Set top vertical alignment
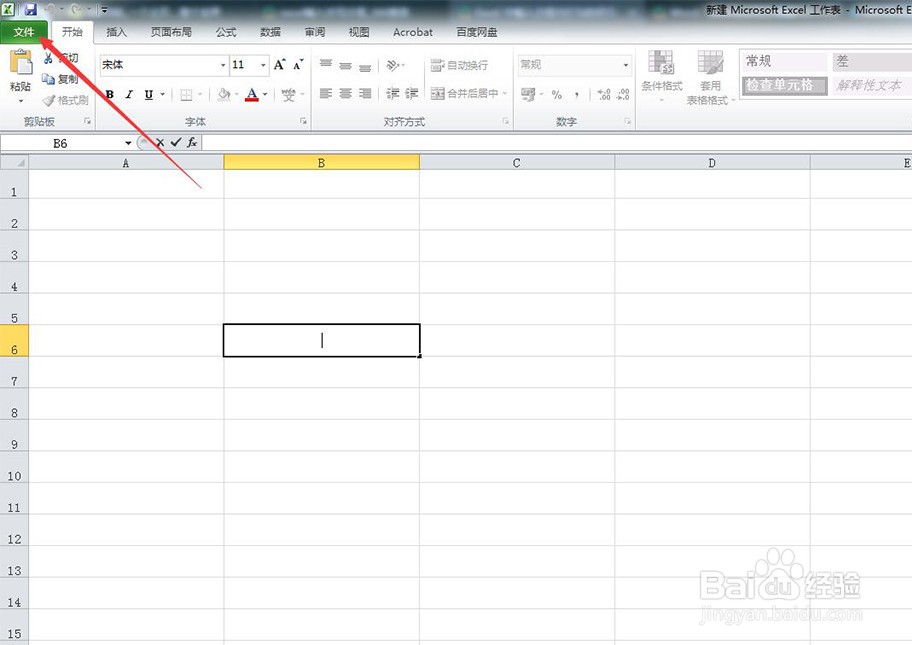Image resolution: width=912 pixels, height=645 pixels. [x=326, y=65]
